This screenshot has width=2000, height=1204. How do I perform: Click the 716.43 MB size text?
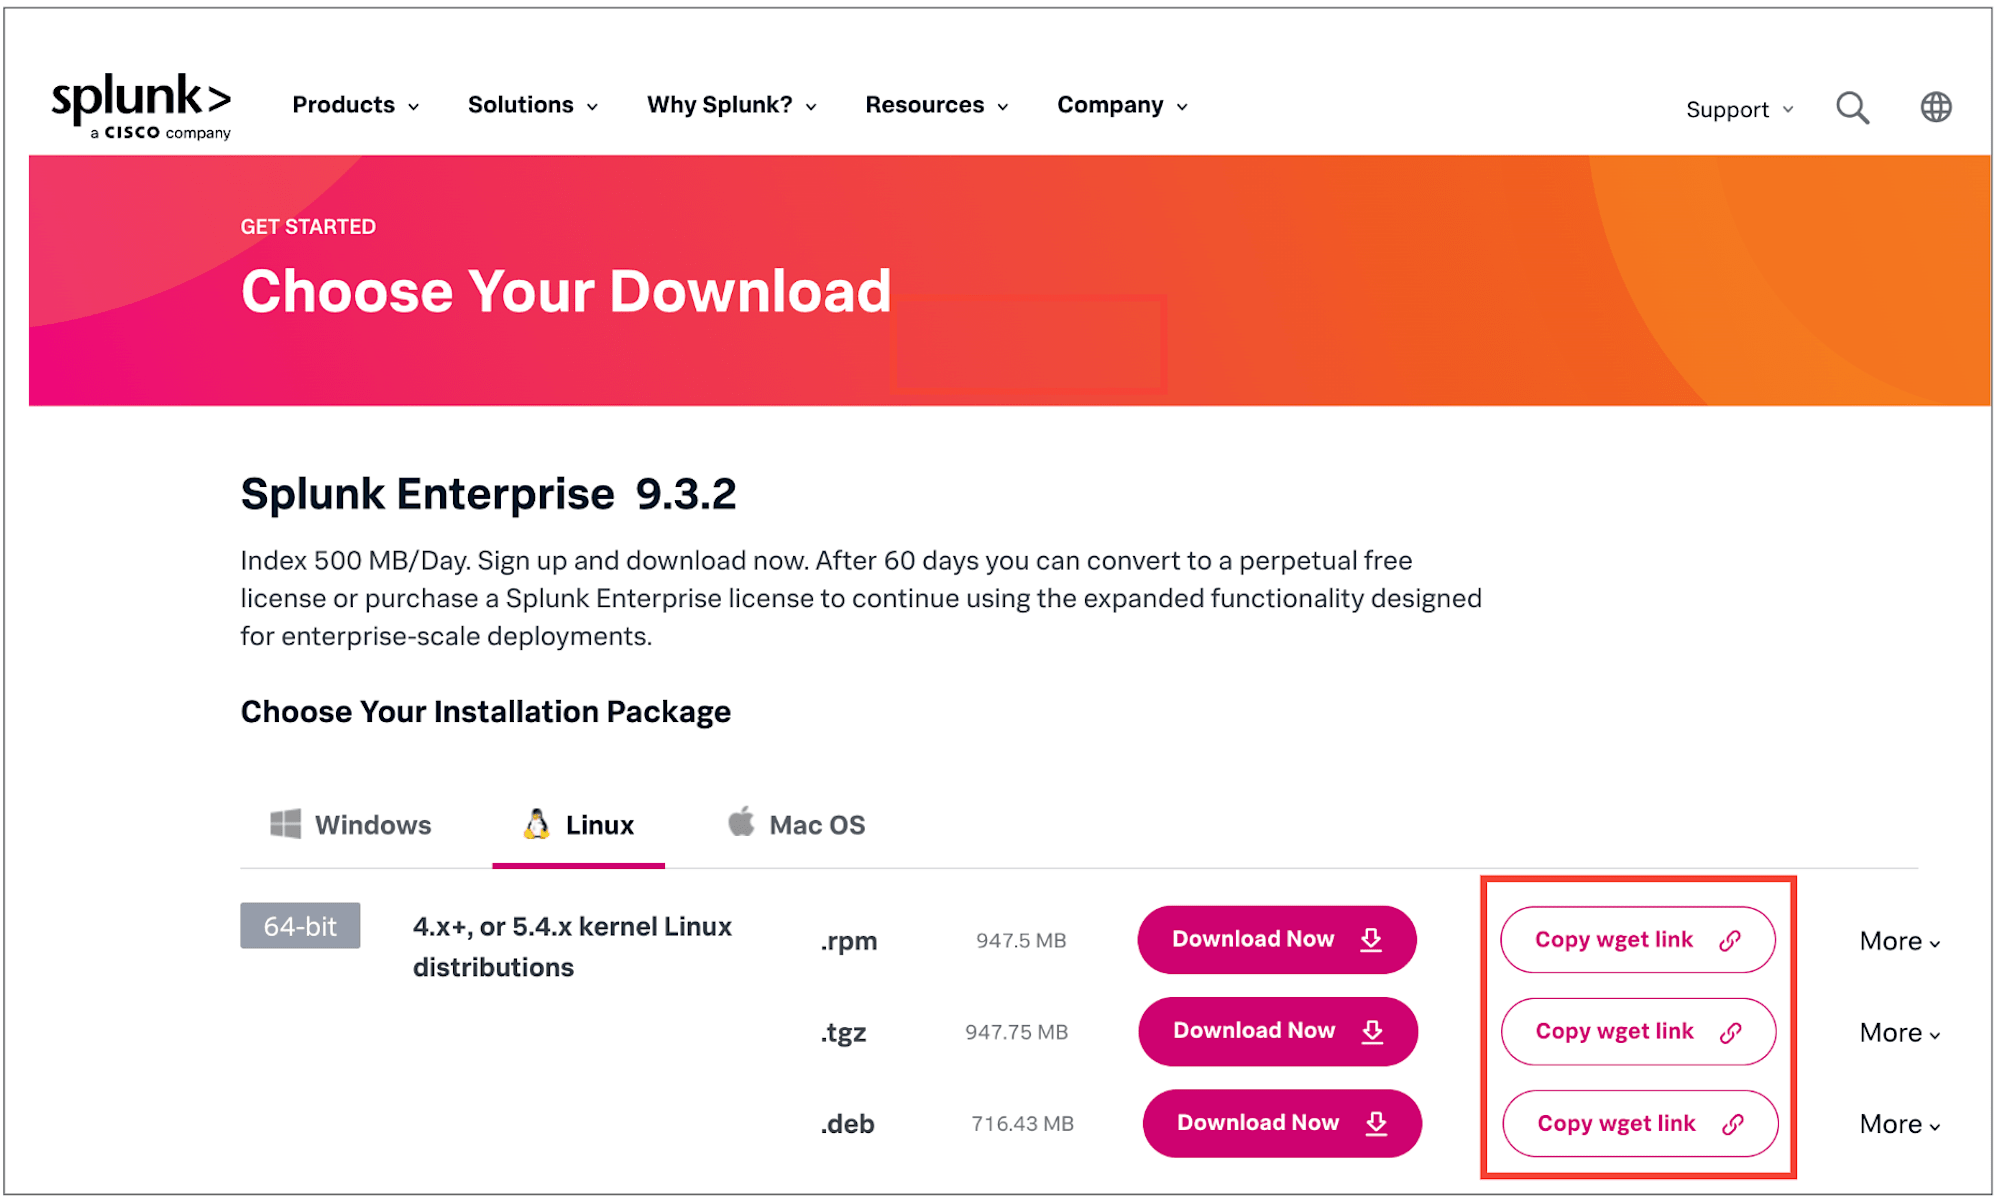1022,1124
